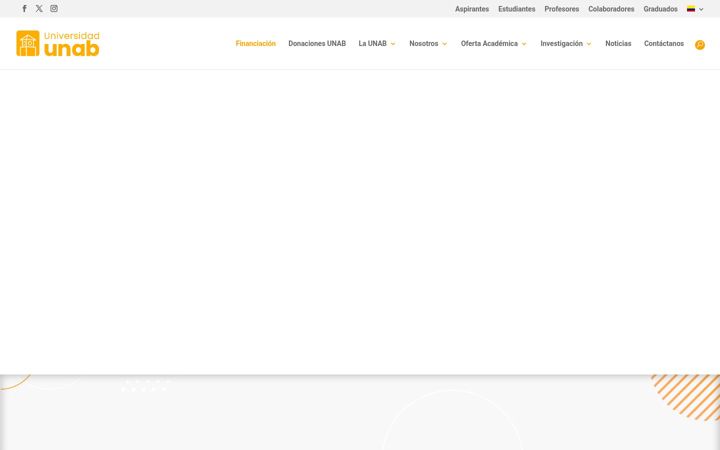Click the Colombia flag language icon
The image size is (720, 450).
click(x=691, y=9)
